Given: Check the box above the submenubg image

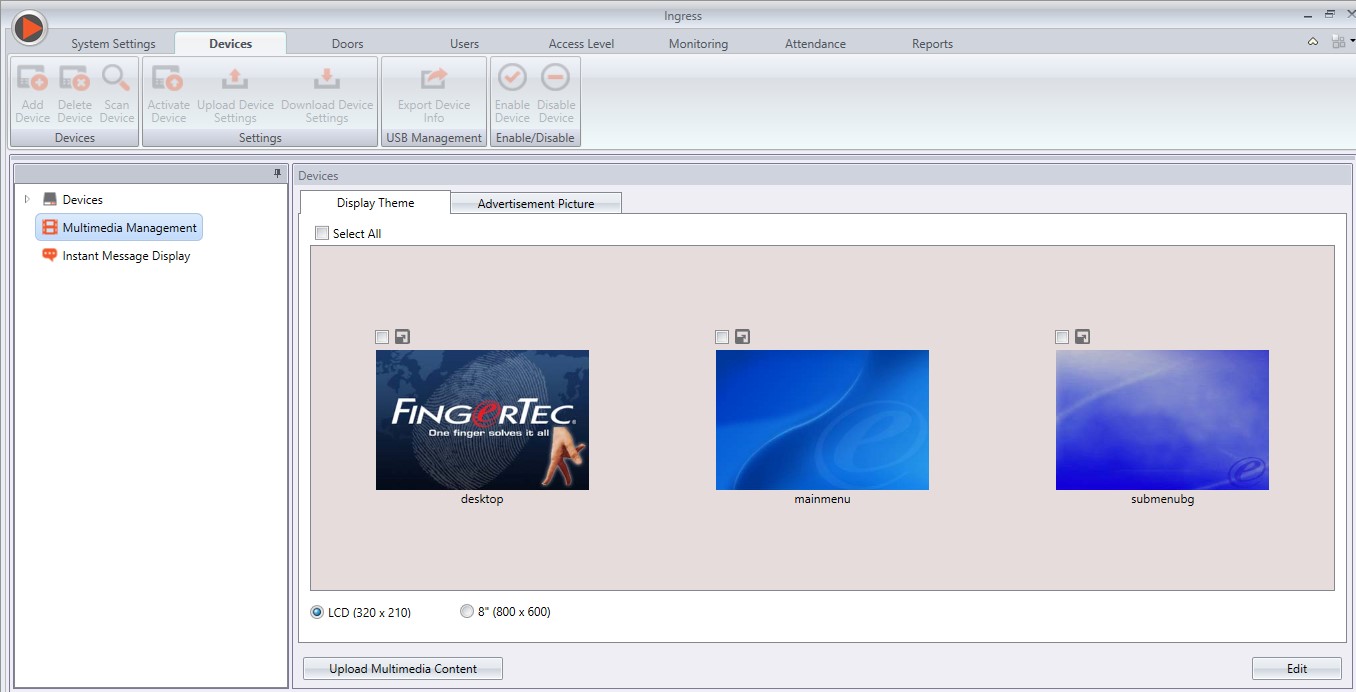Looking at the screenshot, I should [x=1062, y=337].
